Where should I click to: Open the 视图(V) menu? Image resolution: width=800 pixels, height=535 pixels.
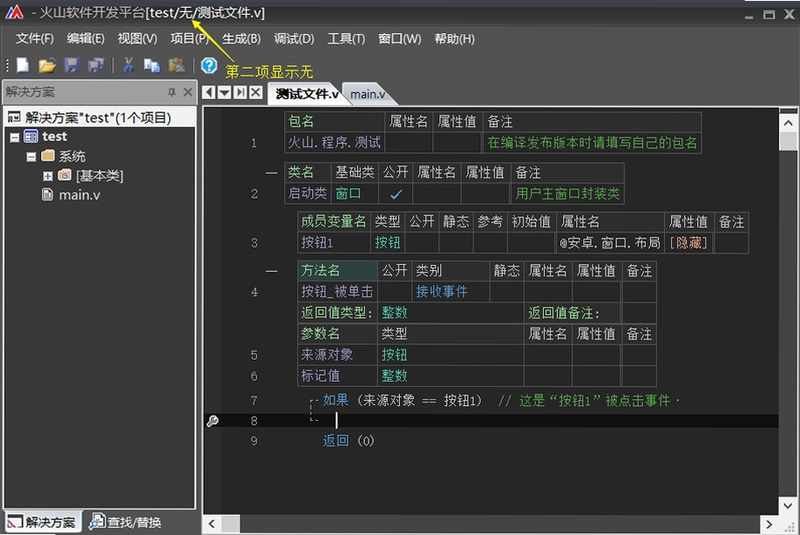[x=137, y=39]
